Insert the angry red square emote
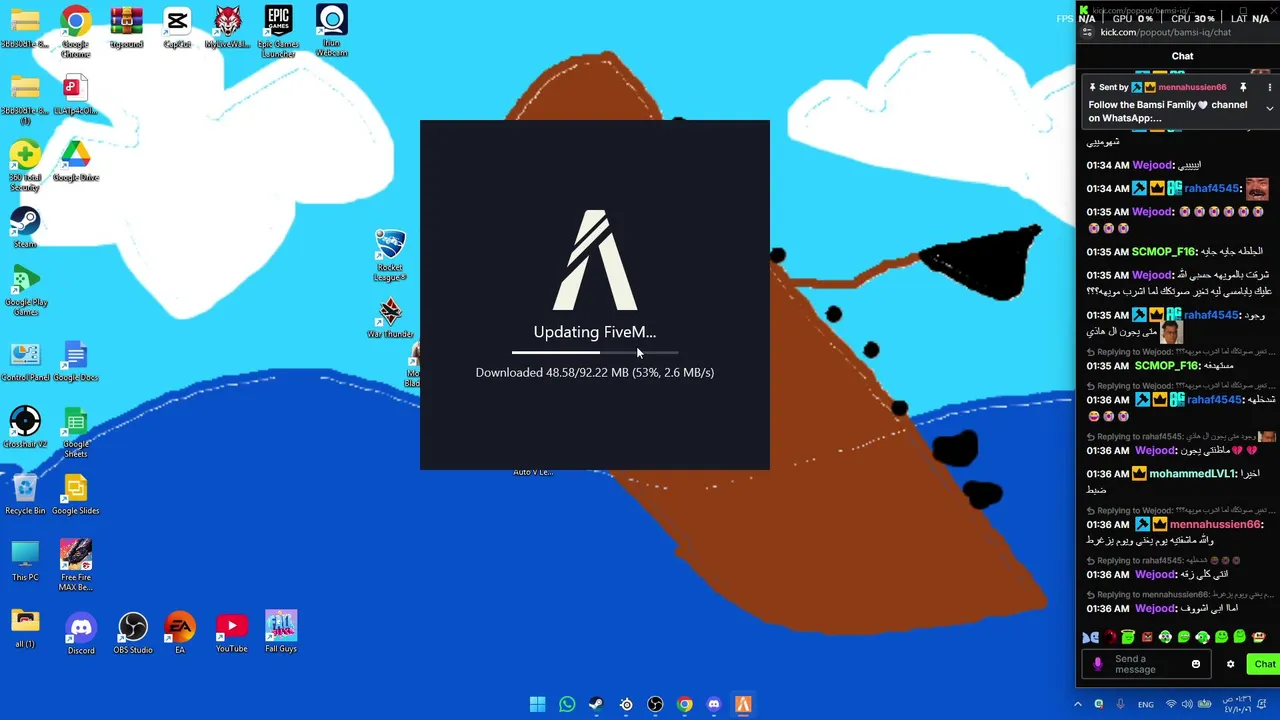The width and height of the screenshot is (1280, 720). pos(1147,637)
